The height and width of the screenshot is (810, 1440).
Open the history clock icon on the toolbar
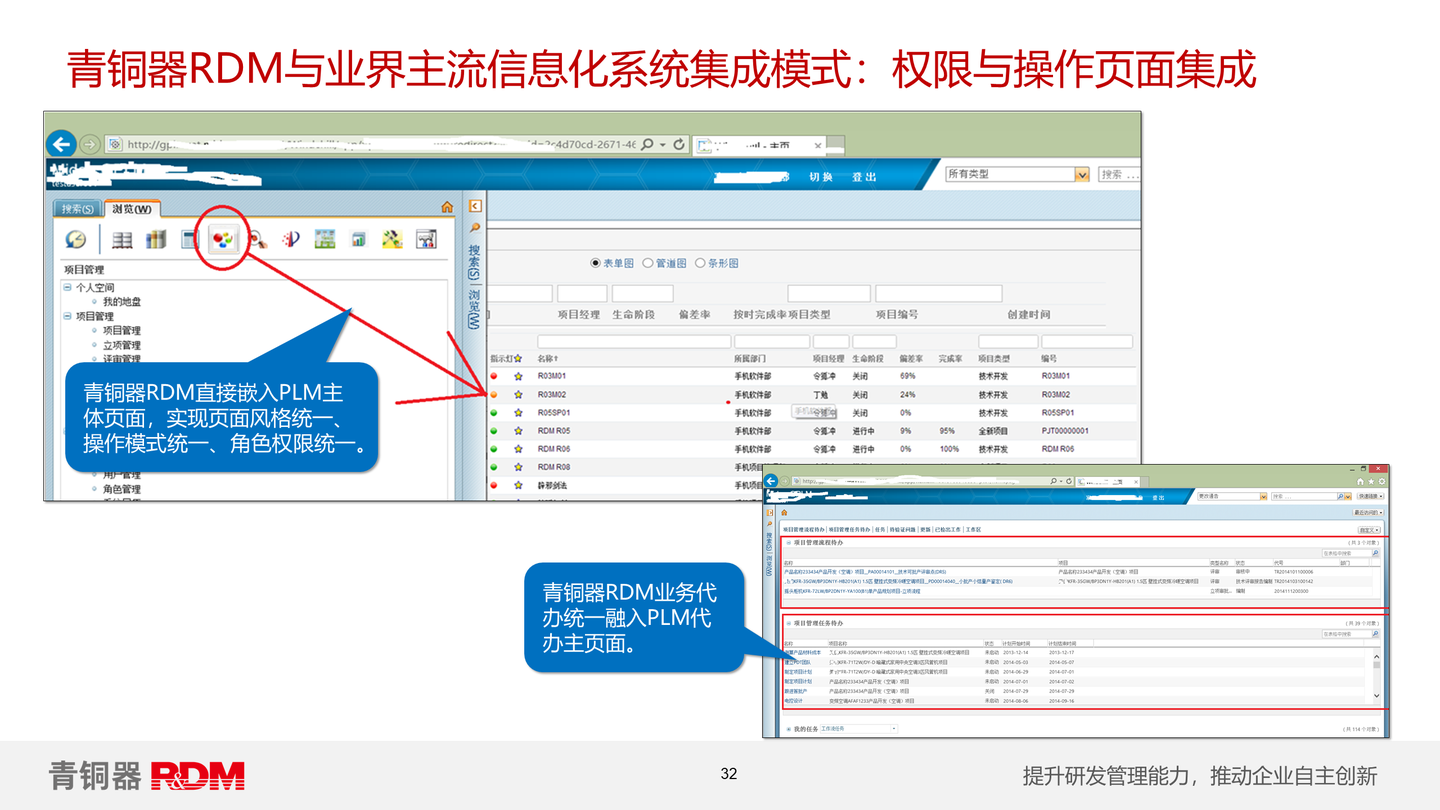[x=76, y=238]
